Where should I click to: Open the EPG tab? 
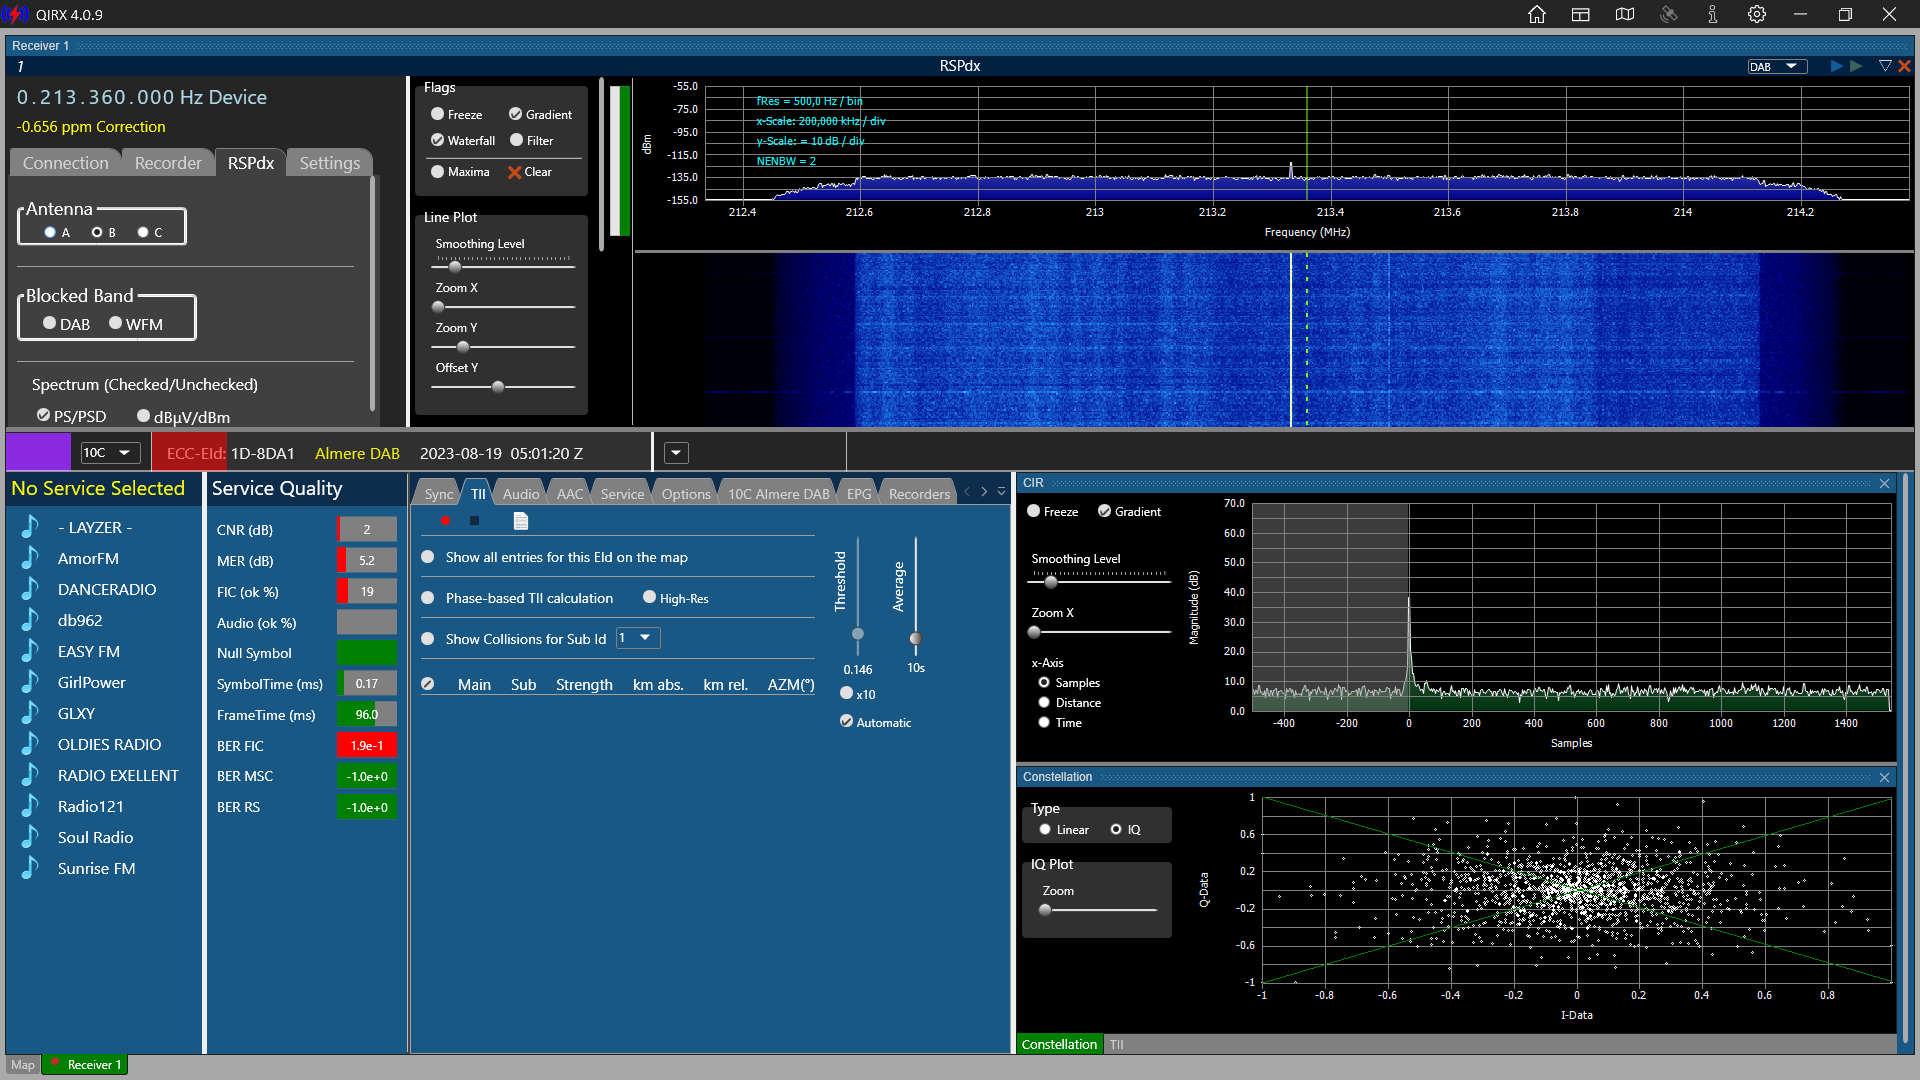pos(859,494)
